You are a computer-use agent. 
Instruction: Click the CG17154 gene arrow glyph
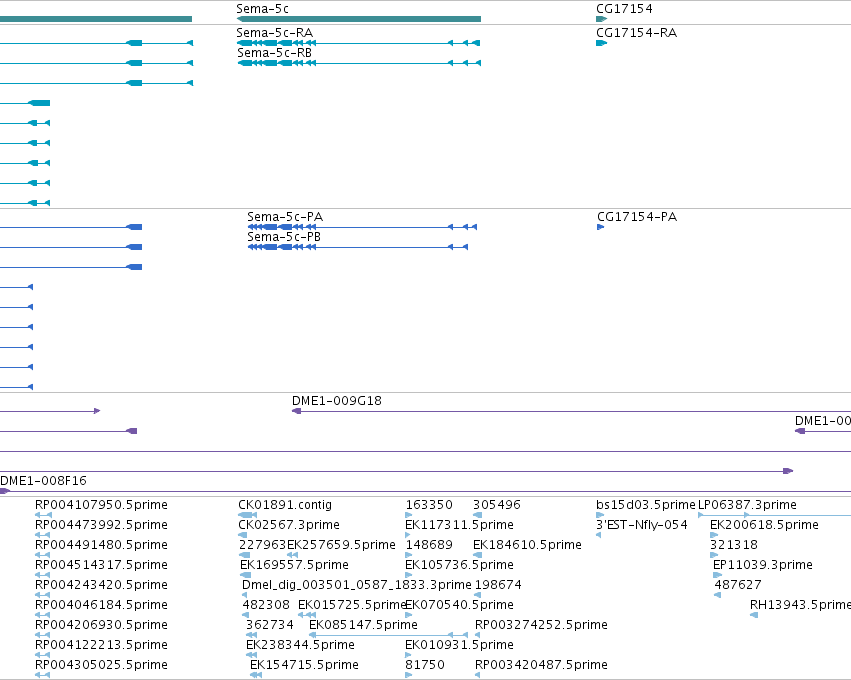[601, 19]
